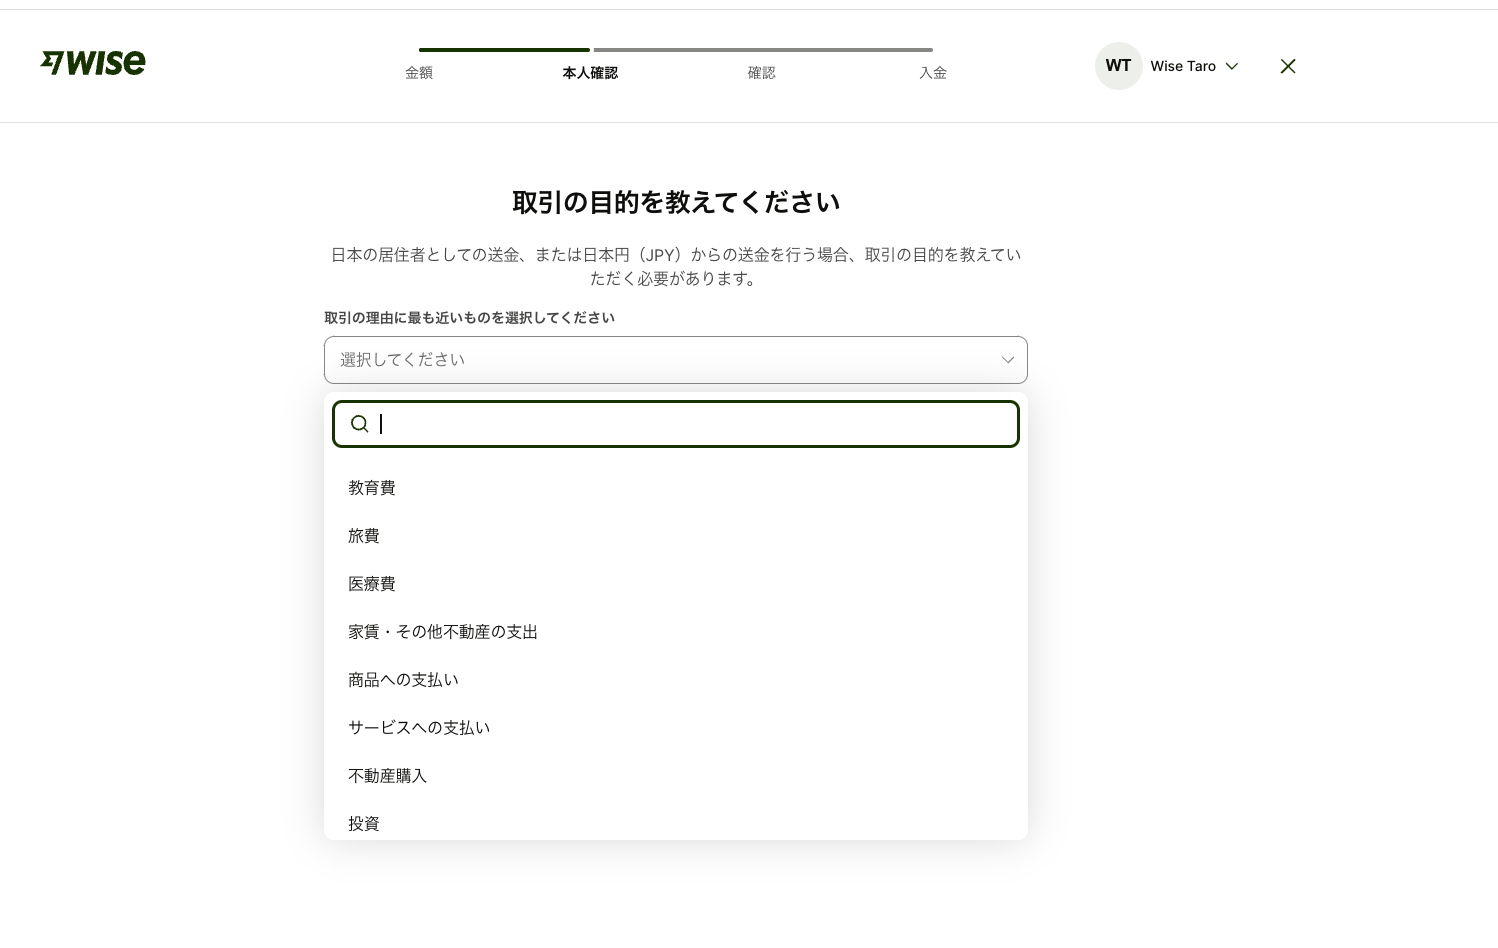Select 旅費 option

tap(364, 536)
